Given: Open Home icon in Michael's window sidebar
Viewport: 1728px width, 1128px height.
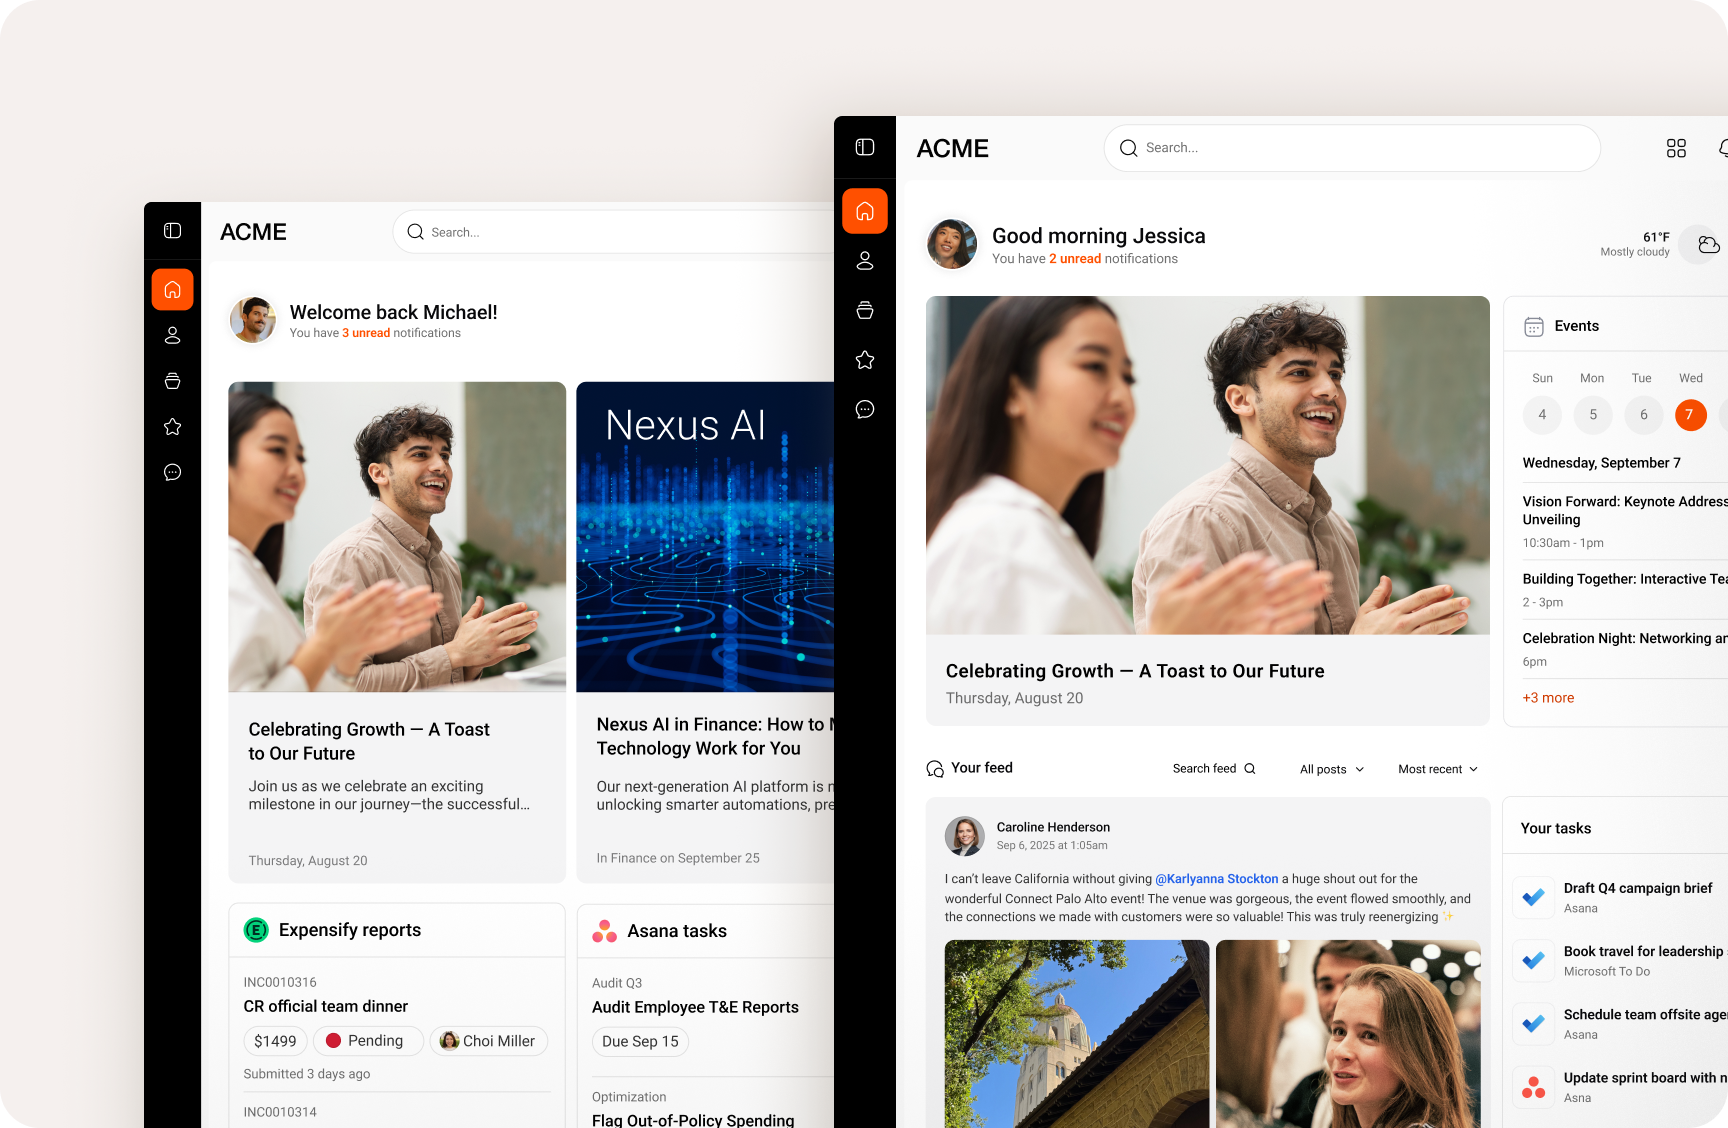Looking at the screenshot, I should click(172, 290).
